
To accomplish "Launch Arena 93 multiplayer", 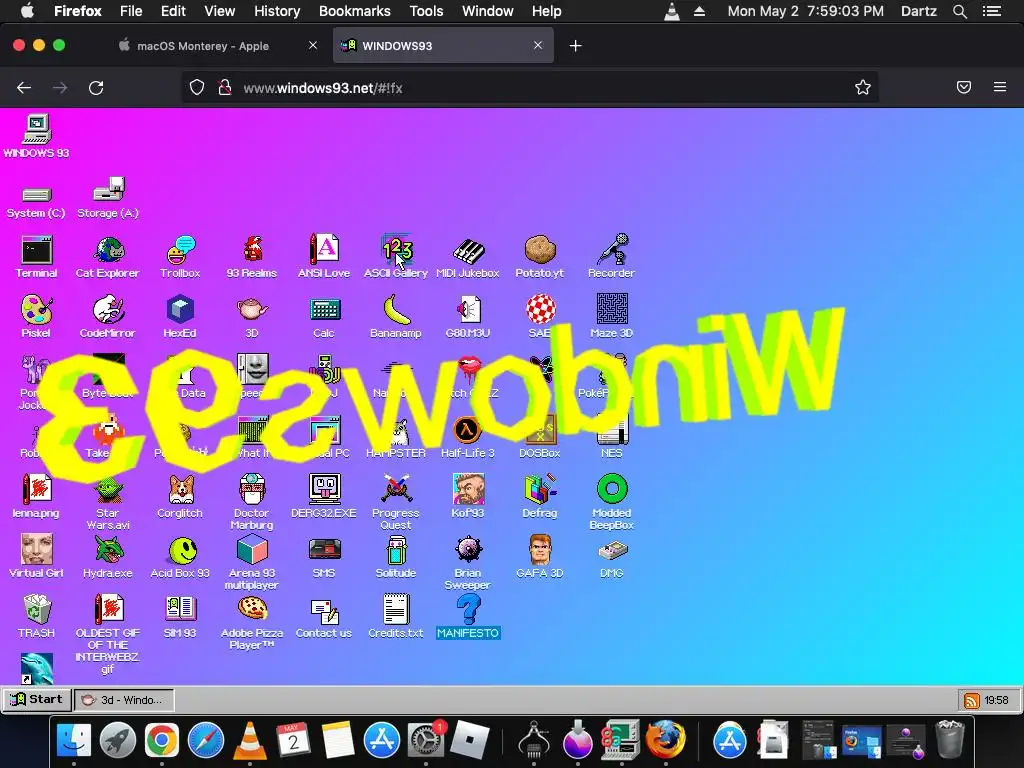I will [x=252, y=563].
